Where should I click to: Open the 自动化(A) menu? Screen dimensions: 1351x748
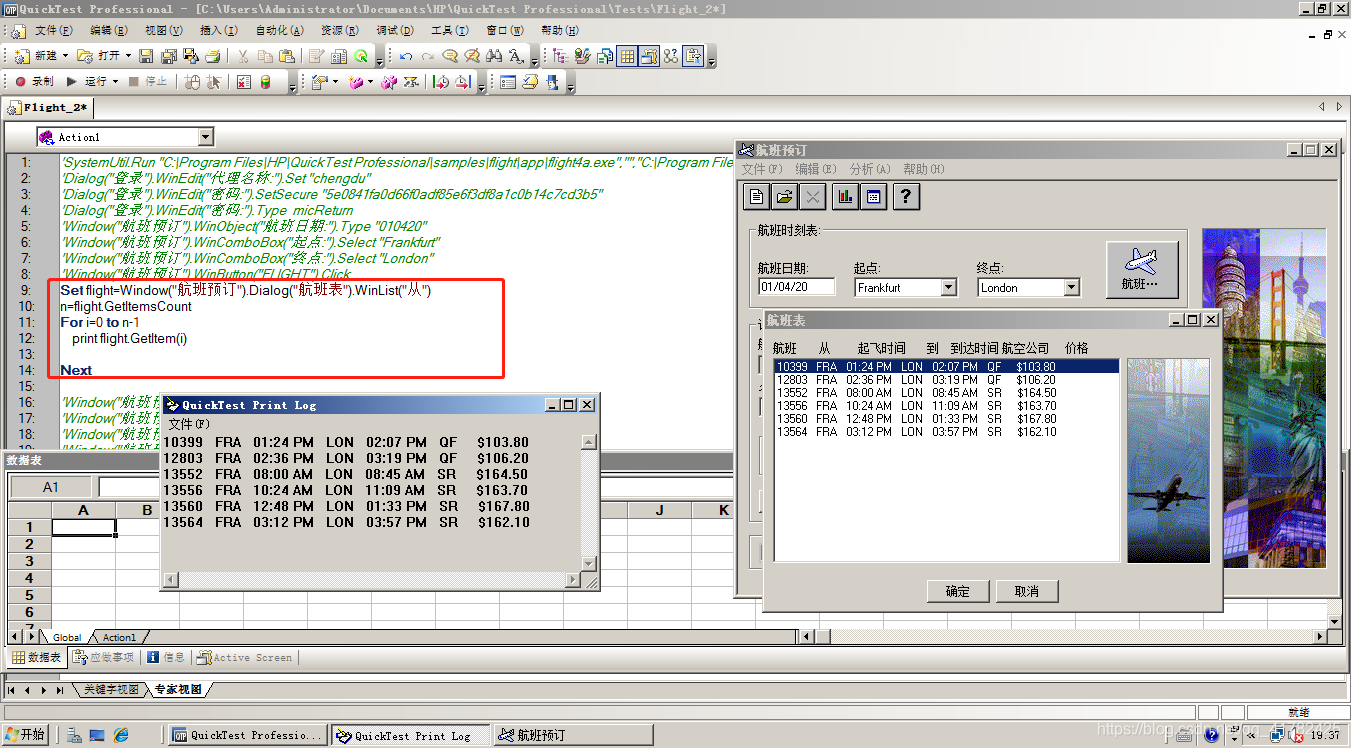coord(278,31)
